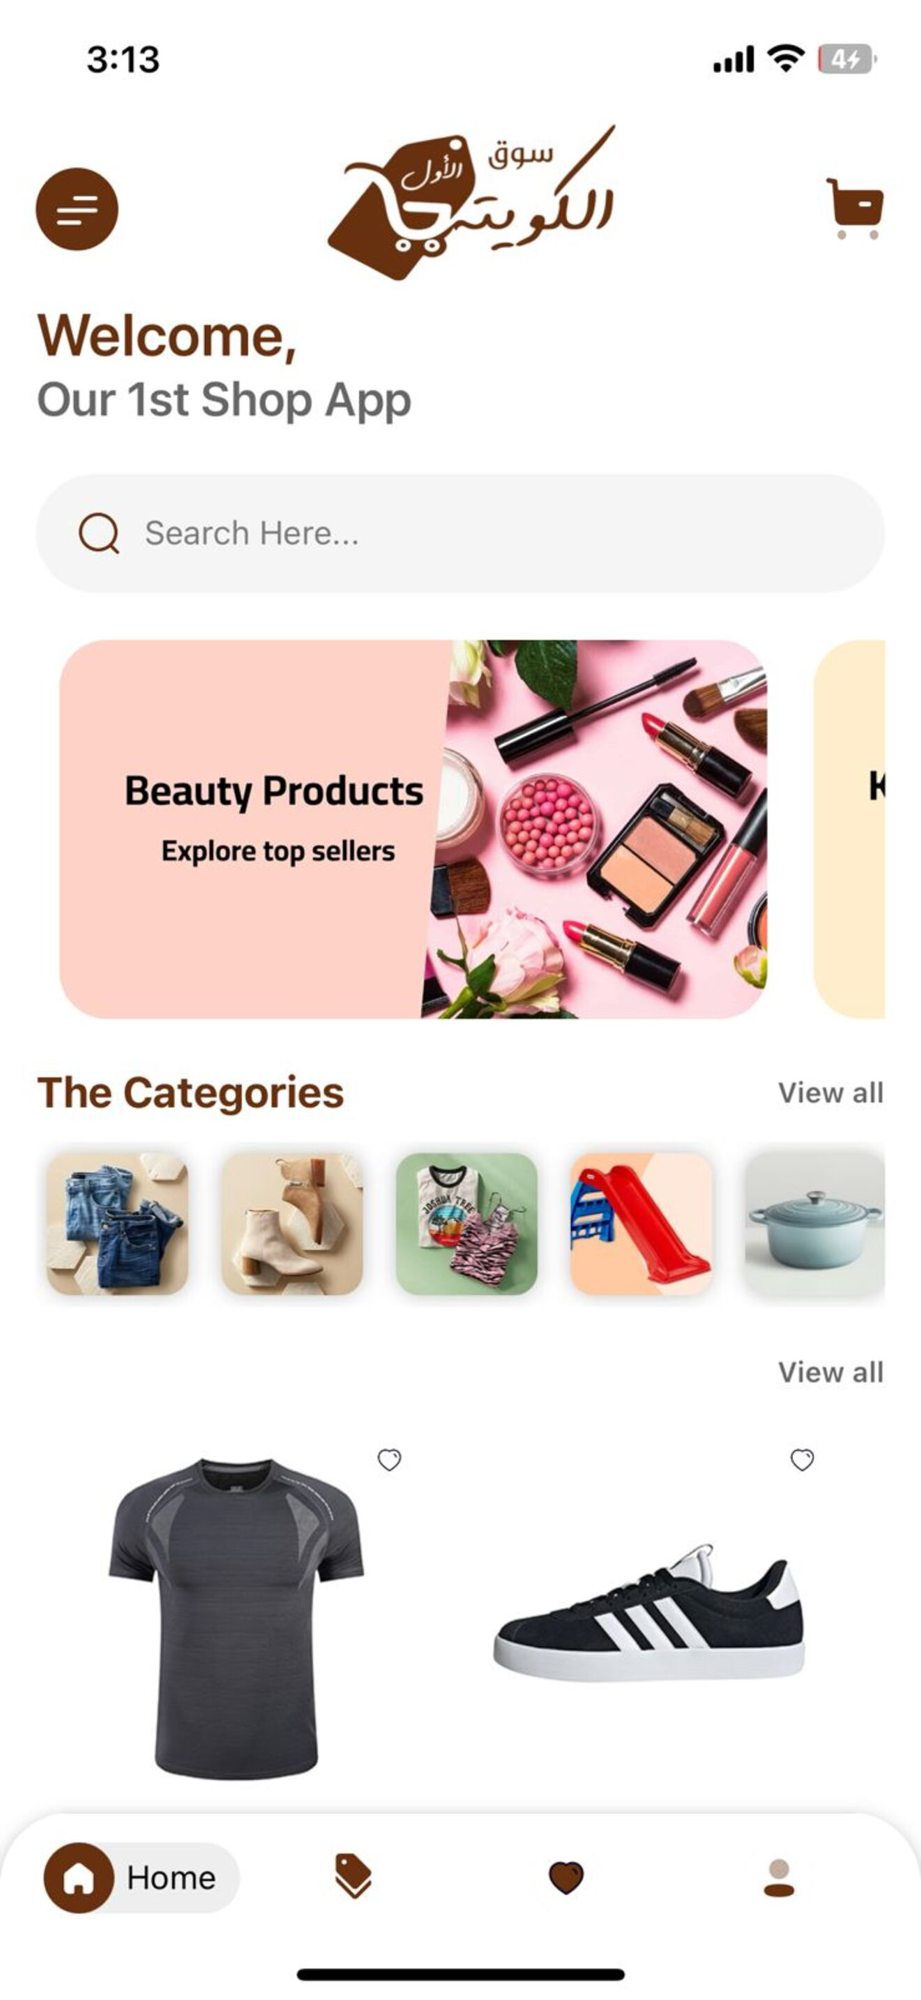The image size is (921, 2000).
Task: View all for The Categories
Action: (831, 1093)
